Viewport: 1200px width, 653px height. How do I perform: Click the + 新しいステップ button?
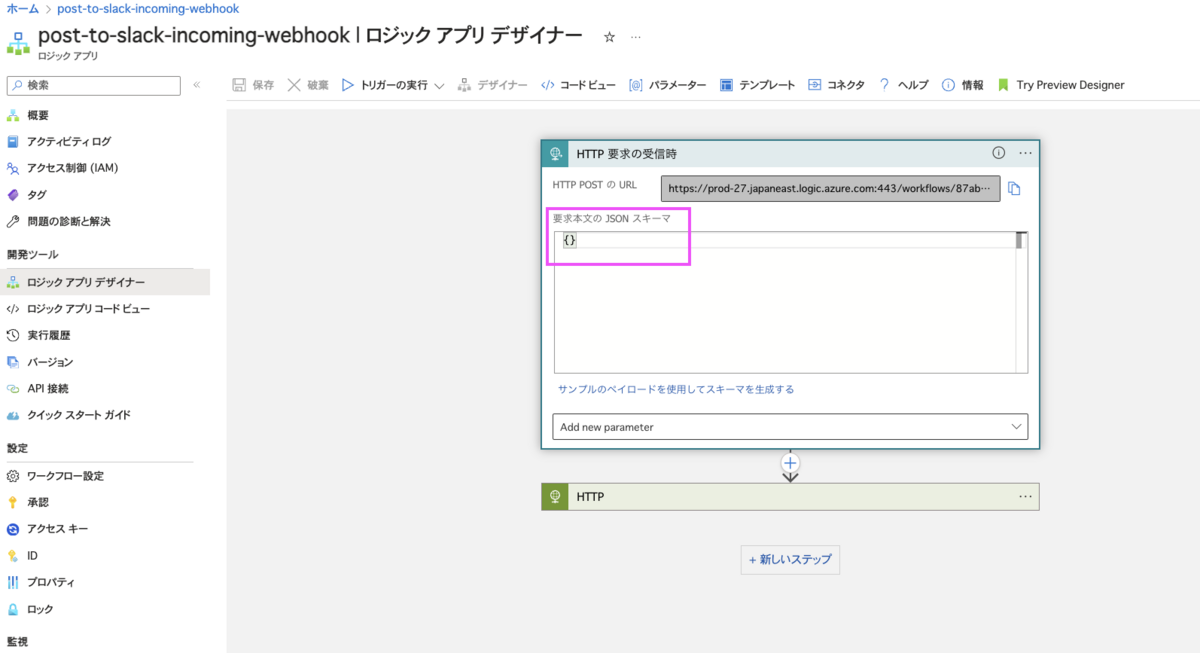790,560
